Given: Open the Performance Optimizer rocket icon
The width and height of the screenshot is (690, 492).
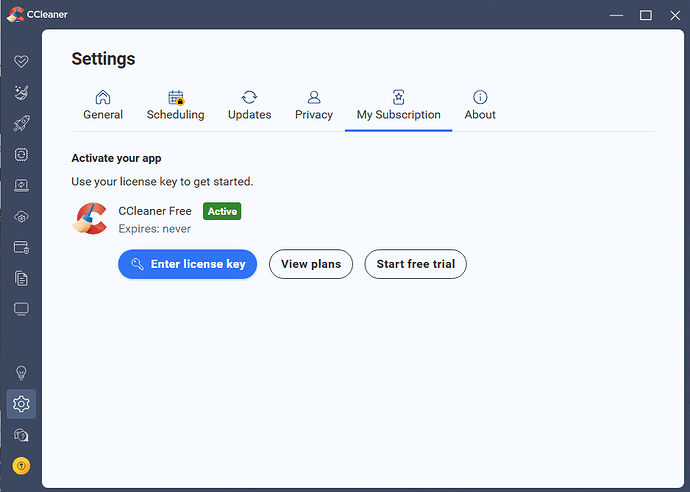Looking at the screenshot, I should 21,124.
